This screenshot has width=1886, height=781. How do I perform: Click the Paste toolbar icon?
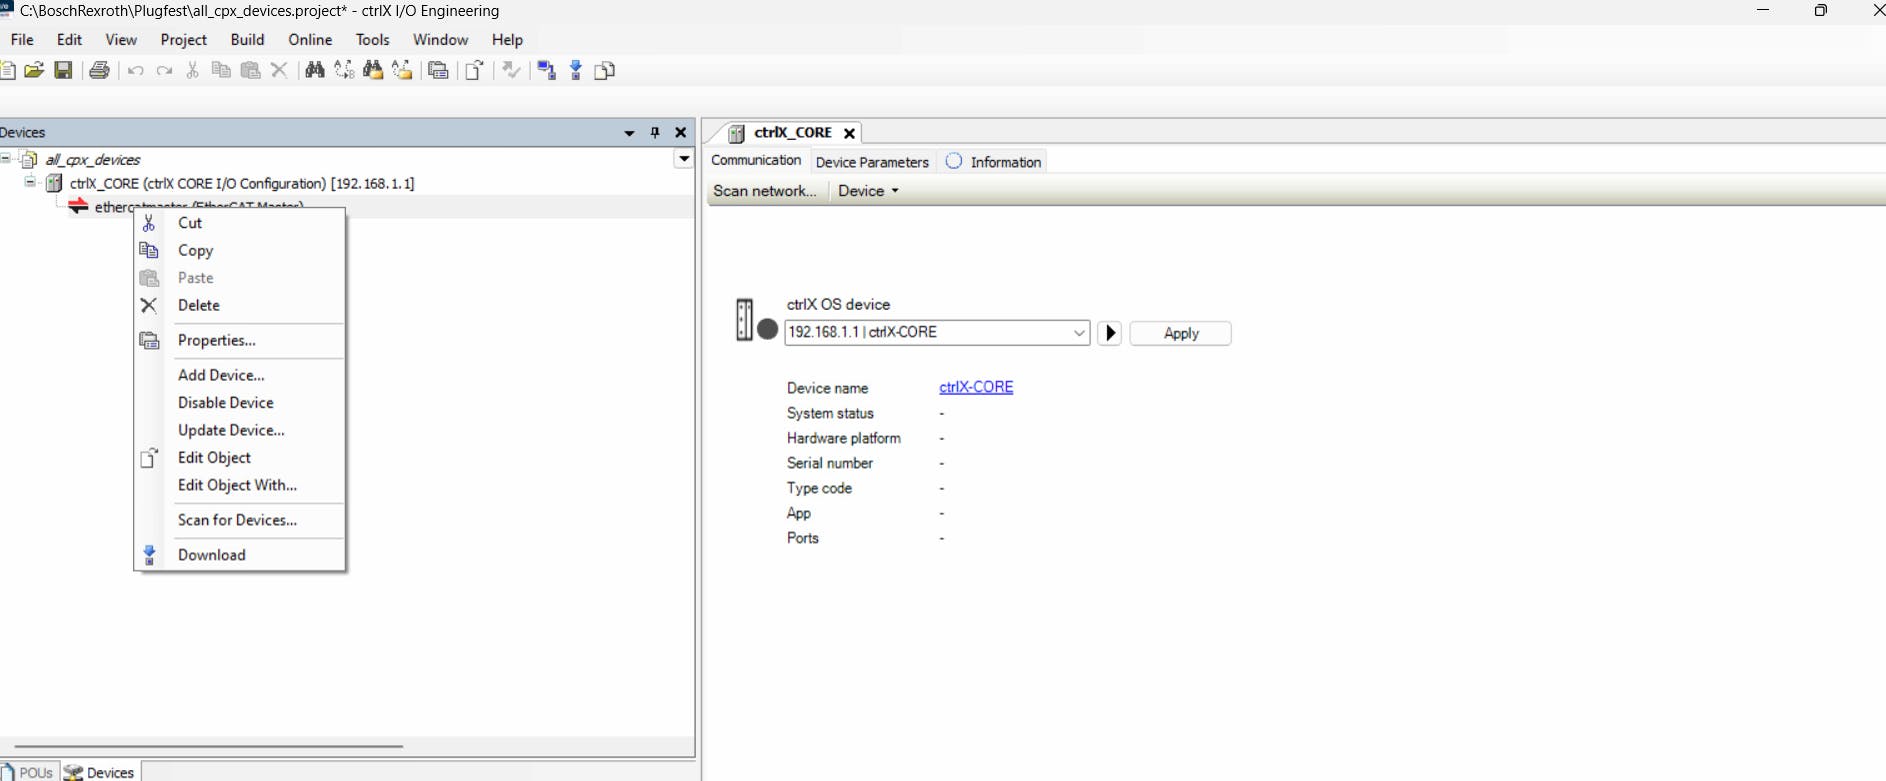coord(250,70)
